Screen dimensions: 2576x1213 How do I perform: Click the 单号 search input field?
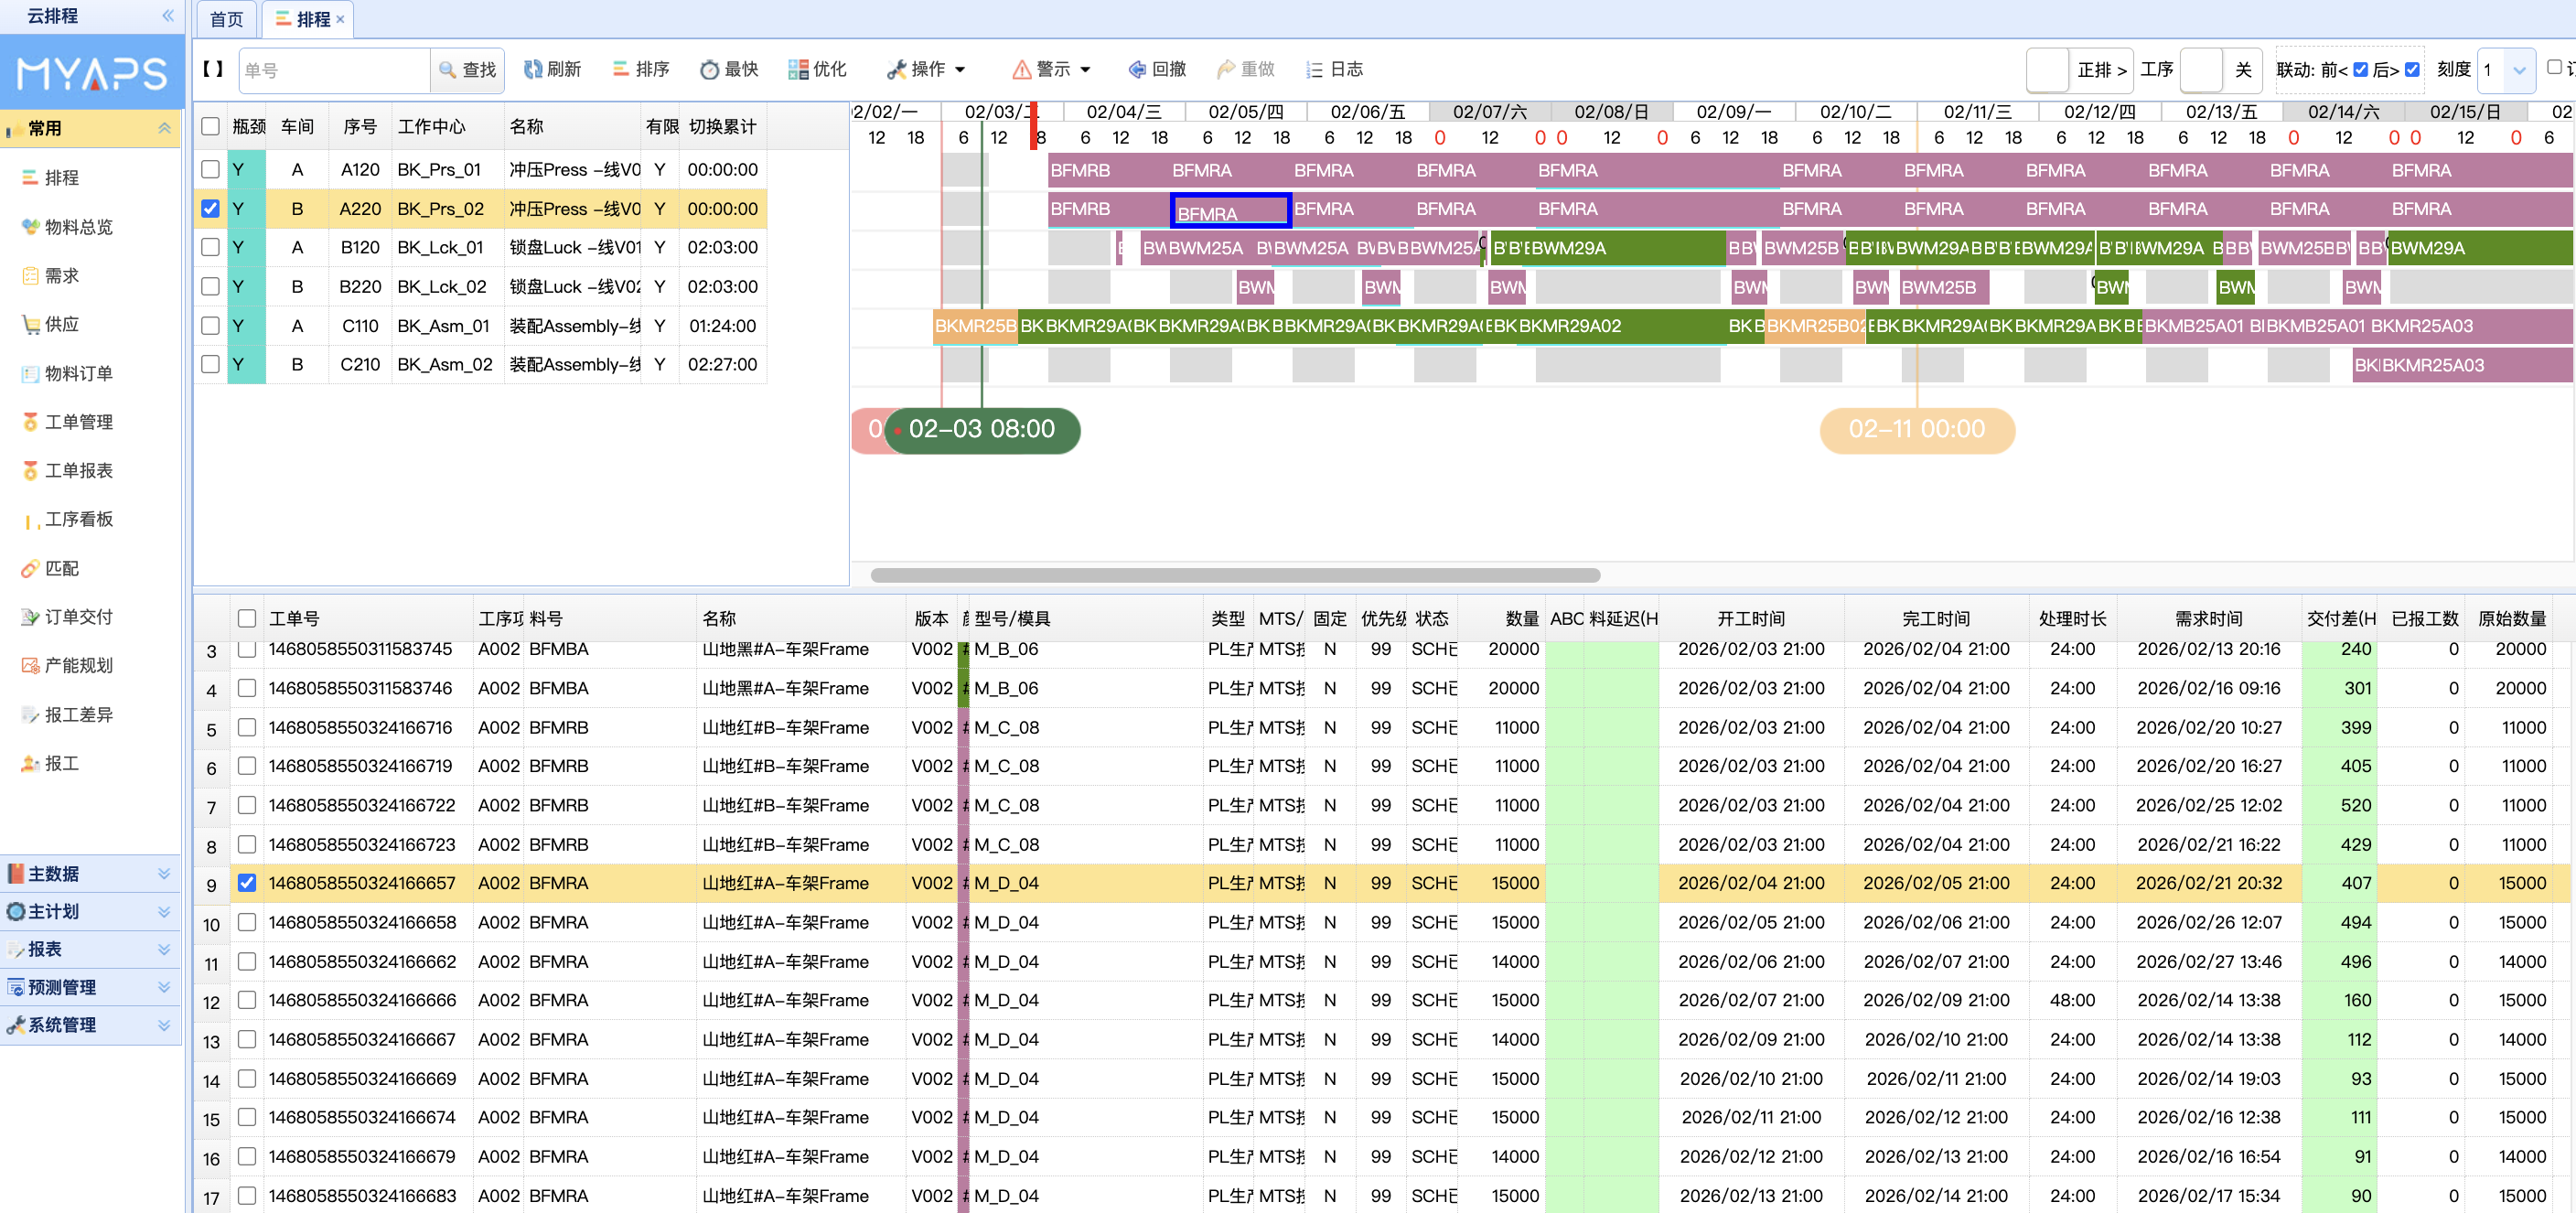point(334,70)
